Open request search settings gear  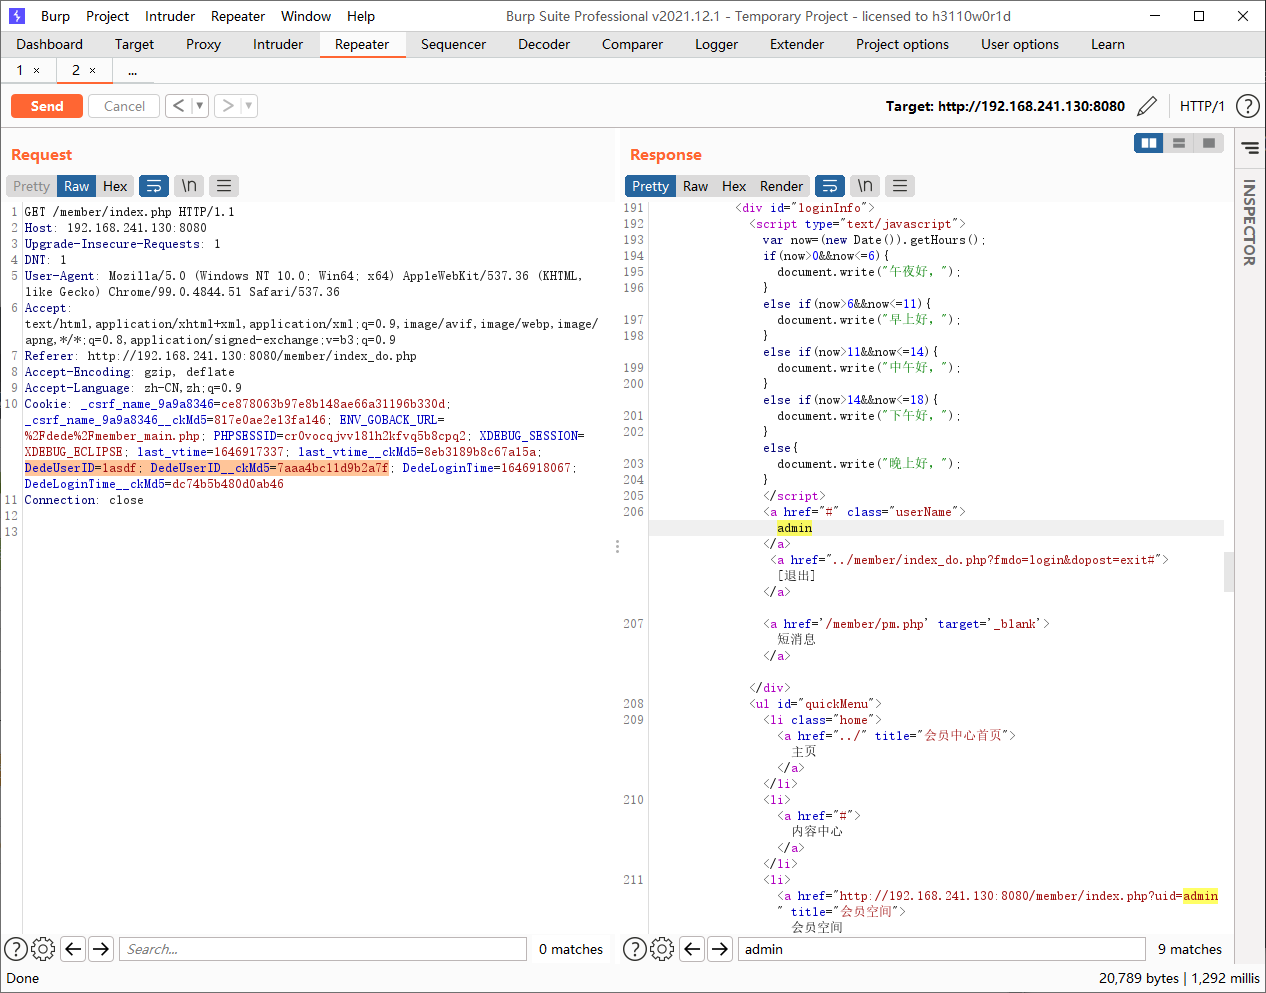43,949
